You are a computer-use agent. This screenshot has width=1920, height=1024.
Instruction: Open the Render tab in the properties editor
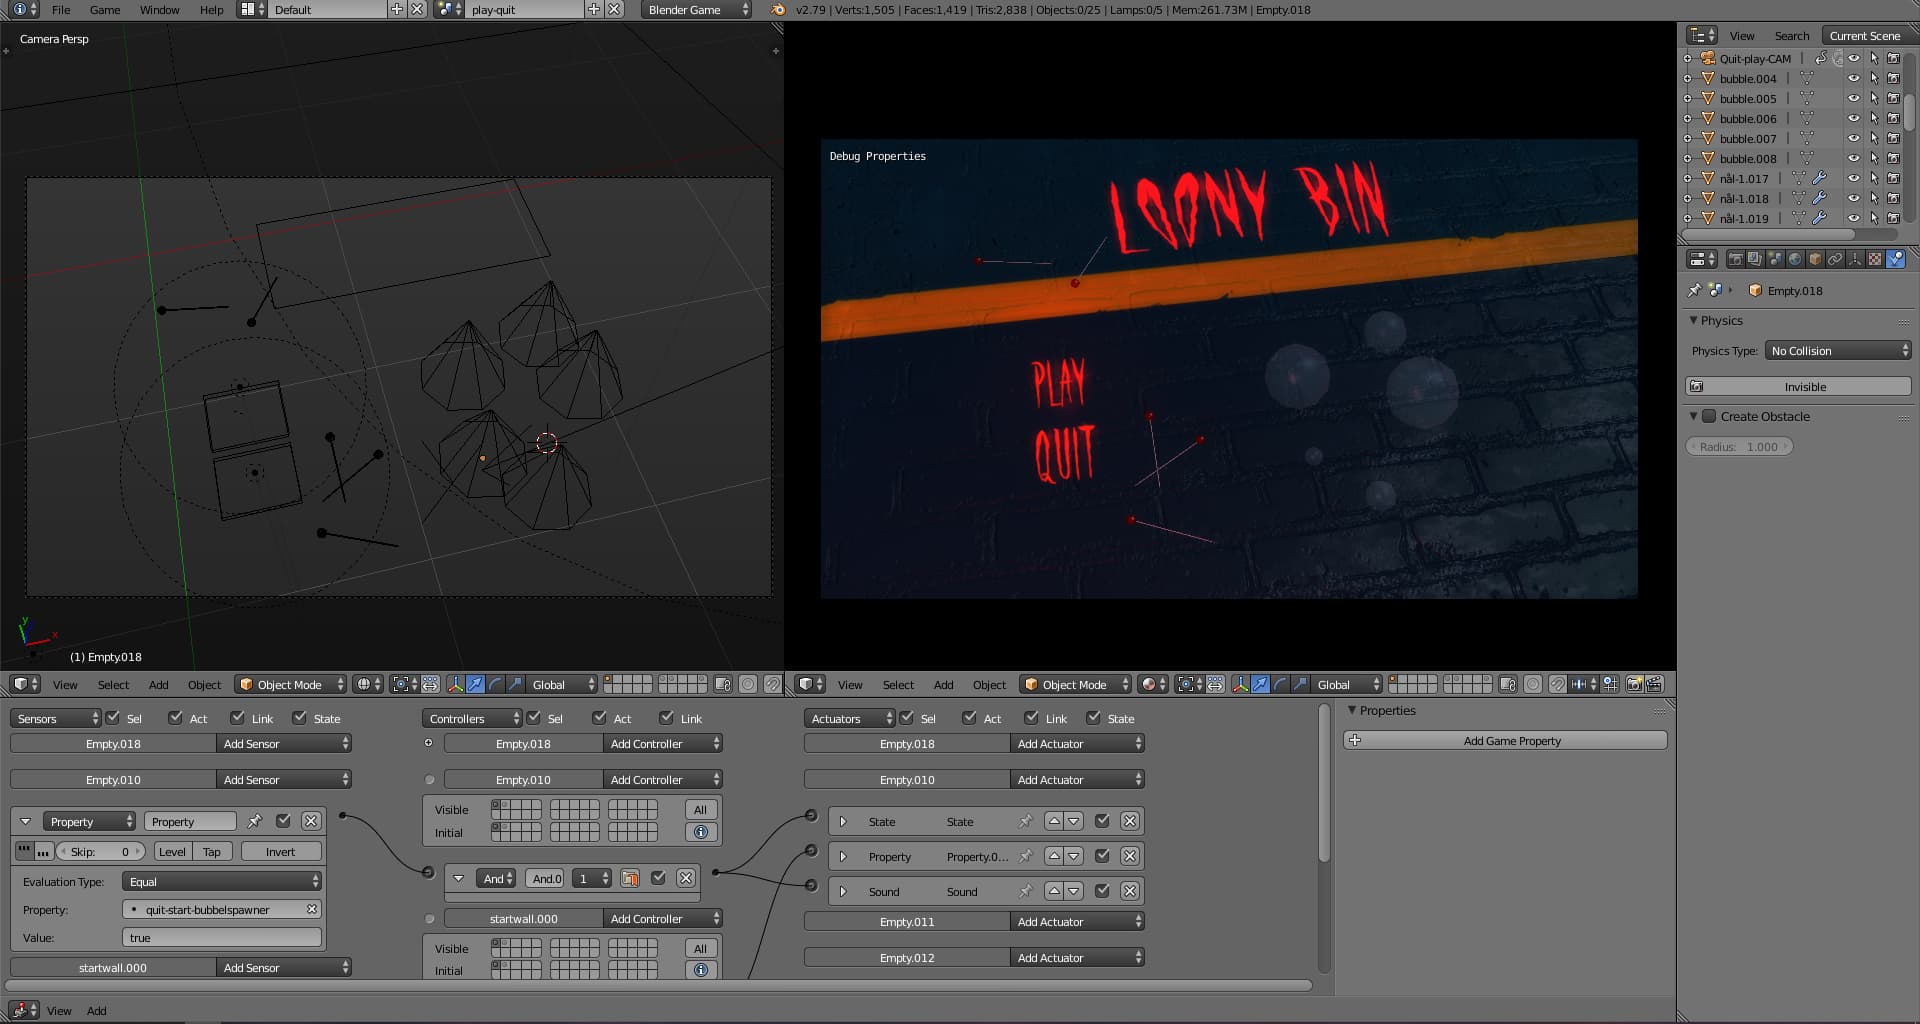[1735, 259]
